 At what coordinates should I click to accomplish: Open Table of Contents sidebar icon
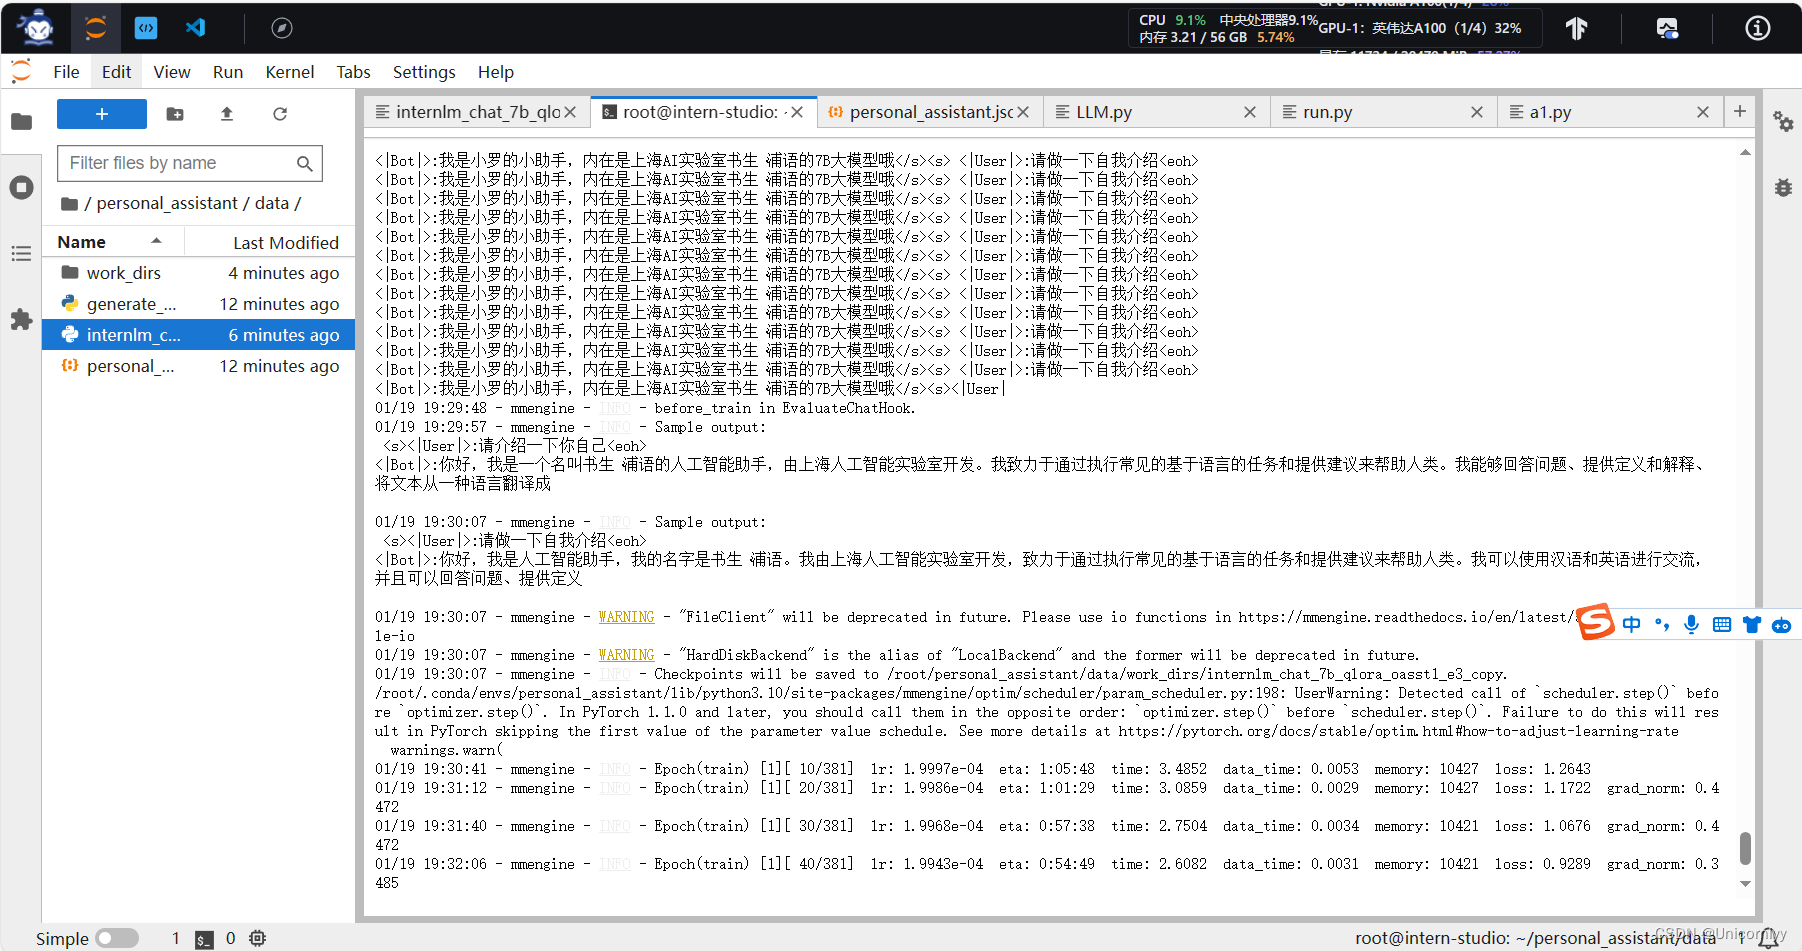(x=21, y=254)
